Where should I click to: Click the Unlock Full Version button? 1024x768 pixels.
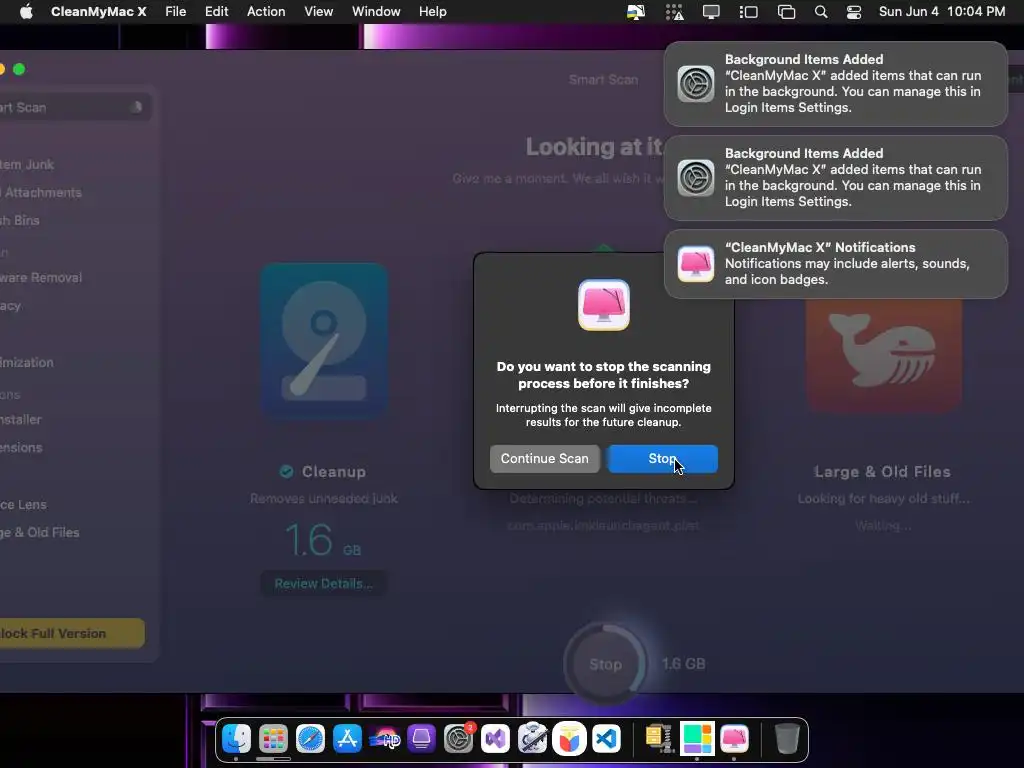tap(72, 633)
